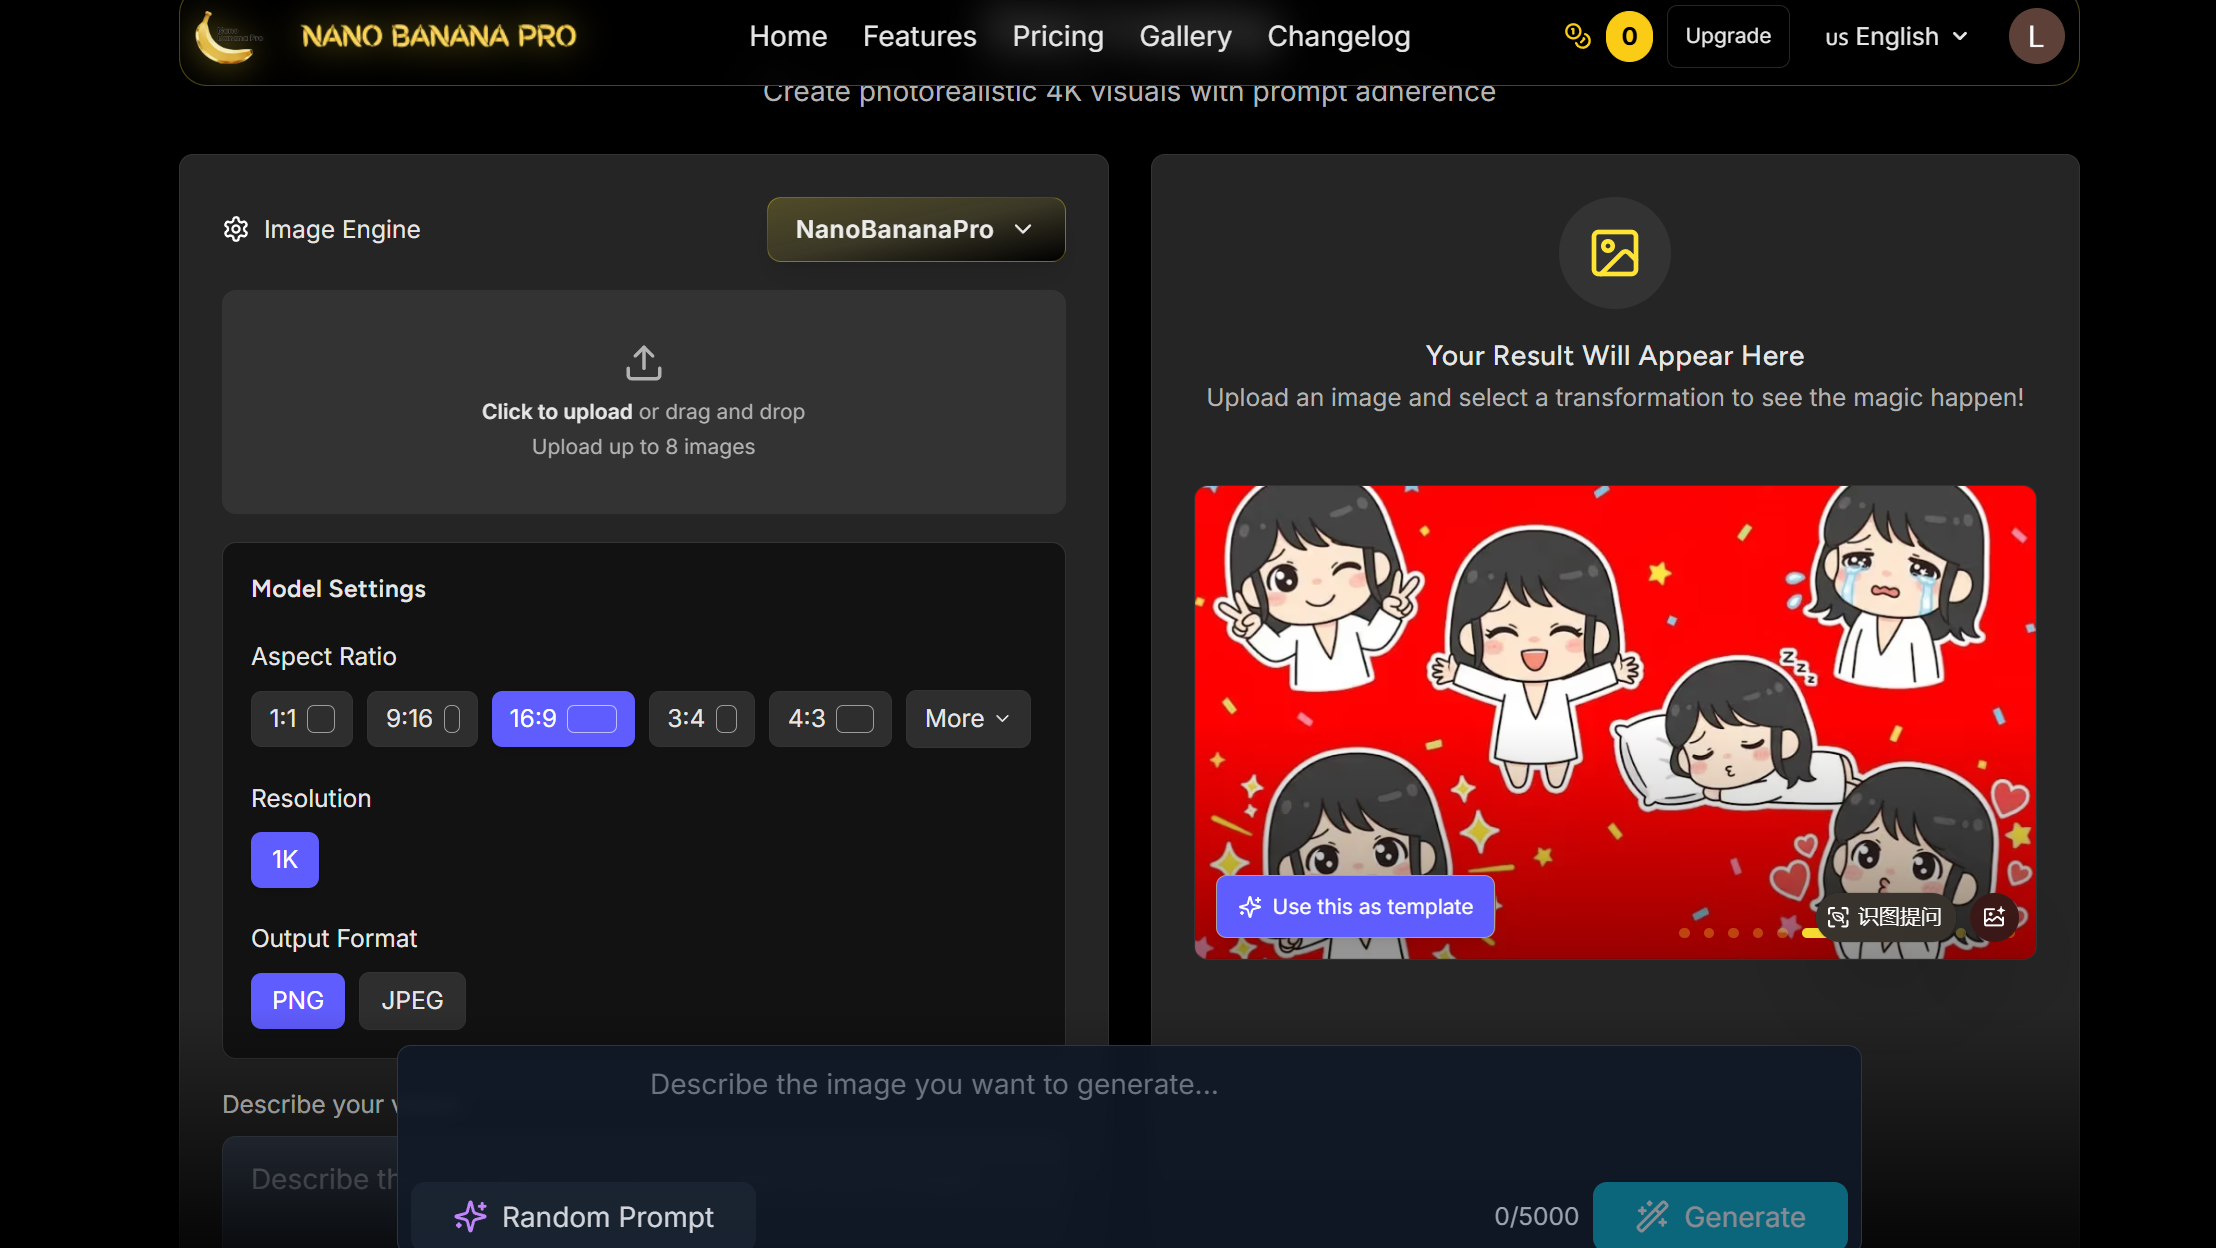2216x1248 pixels.
Task: Click Use this as template button
Action: pyautogui.click(x=1355, y=907)
